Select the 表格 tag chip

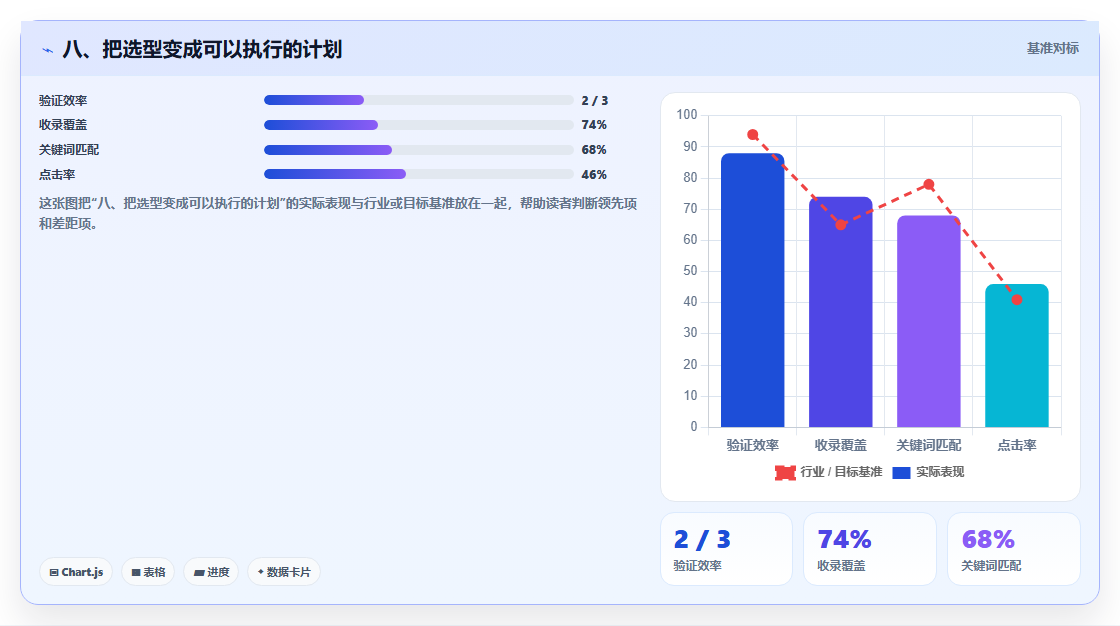148,572
